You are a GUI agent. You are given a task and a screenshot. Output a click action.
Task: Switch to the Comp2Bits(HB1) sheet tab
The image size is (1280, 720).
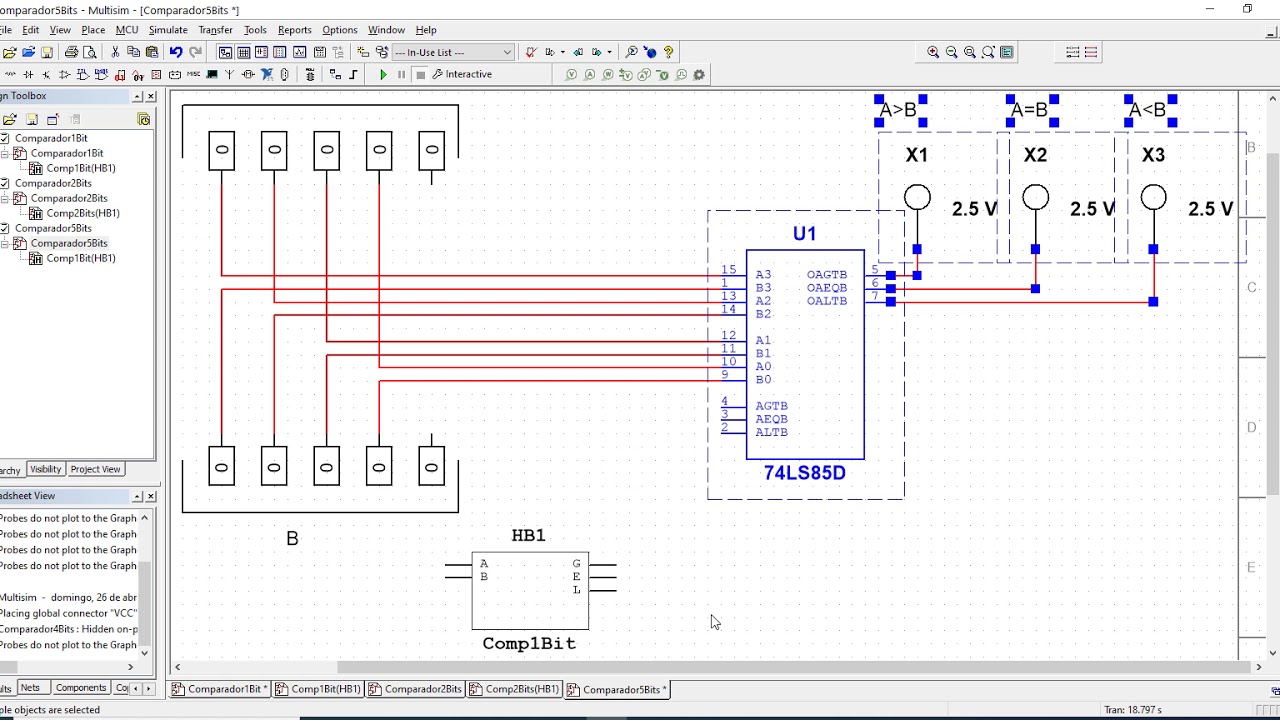515,689
